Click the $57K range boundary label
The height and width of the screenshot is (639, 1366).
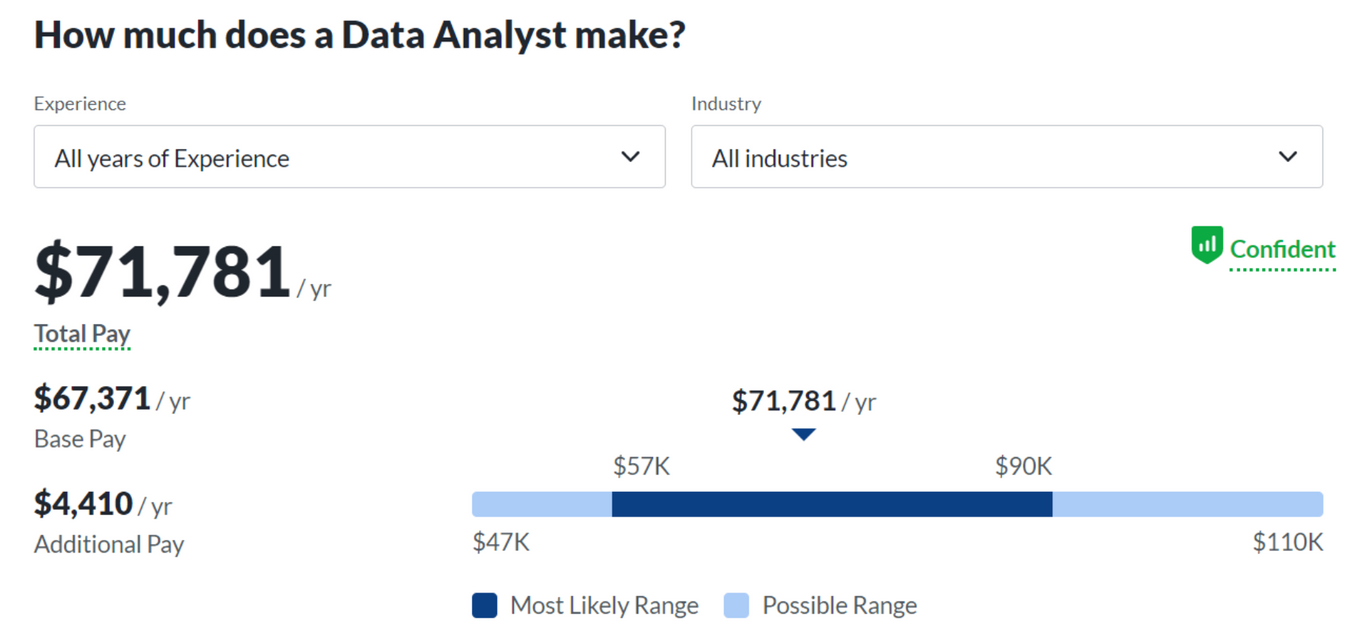641,465
